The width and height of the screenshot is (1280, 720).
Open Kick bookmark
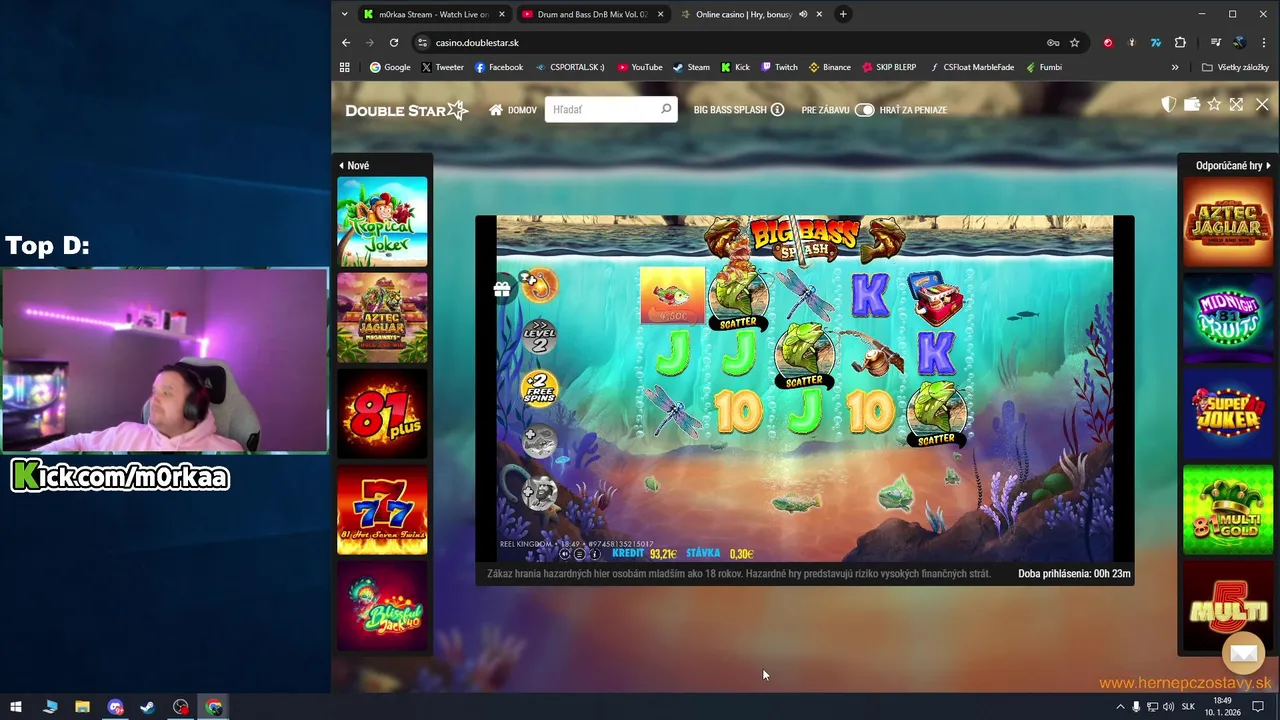(735, 67)
